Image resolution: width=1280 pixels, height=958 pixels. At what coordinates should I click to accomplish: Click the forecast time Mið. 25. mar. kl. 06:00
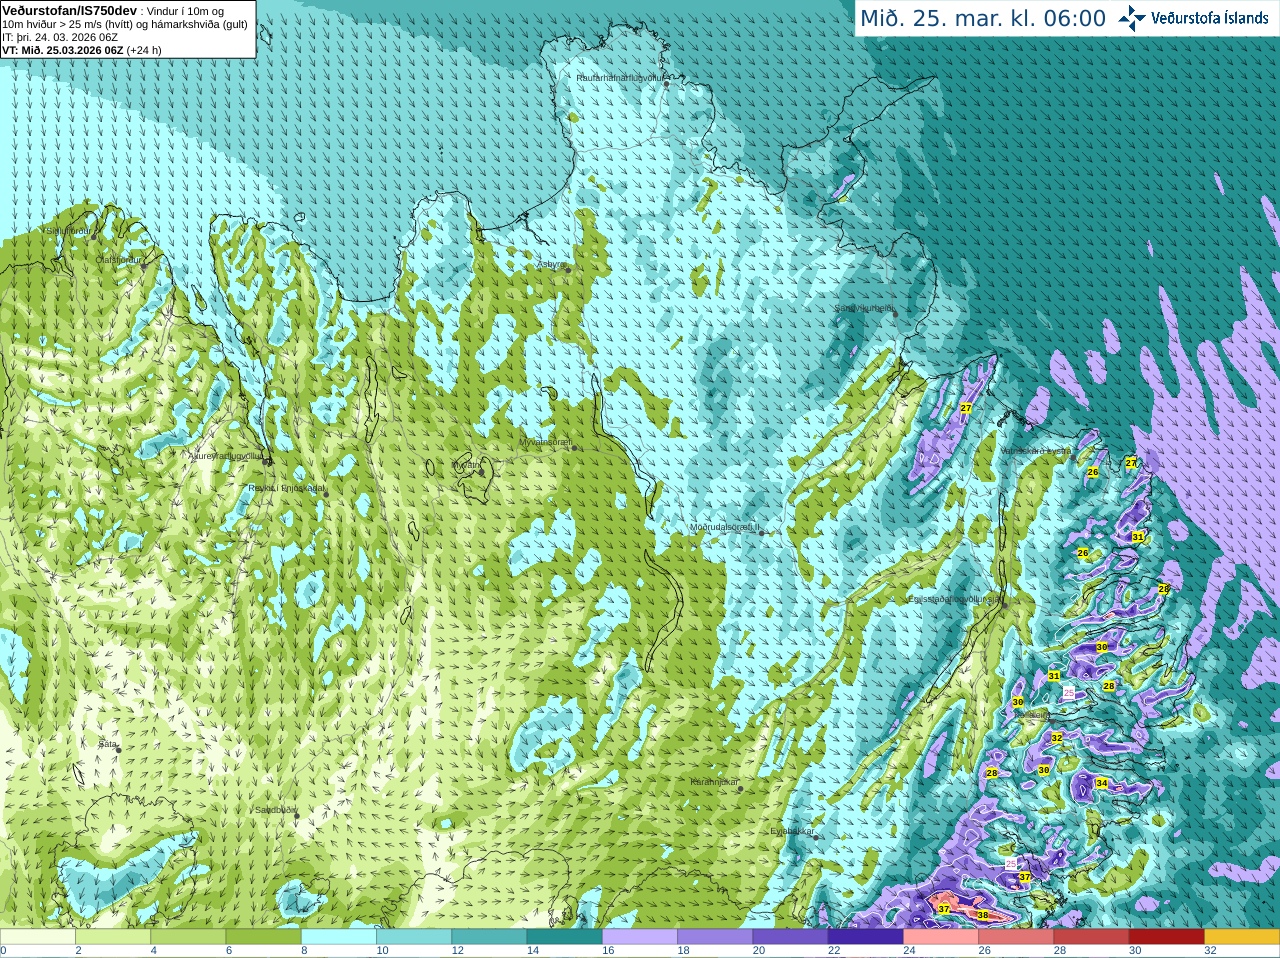tap(983, 18)
